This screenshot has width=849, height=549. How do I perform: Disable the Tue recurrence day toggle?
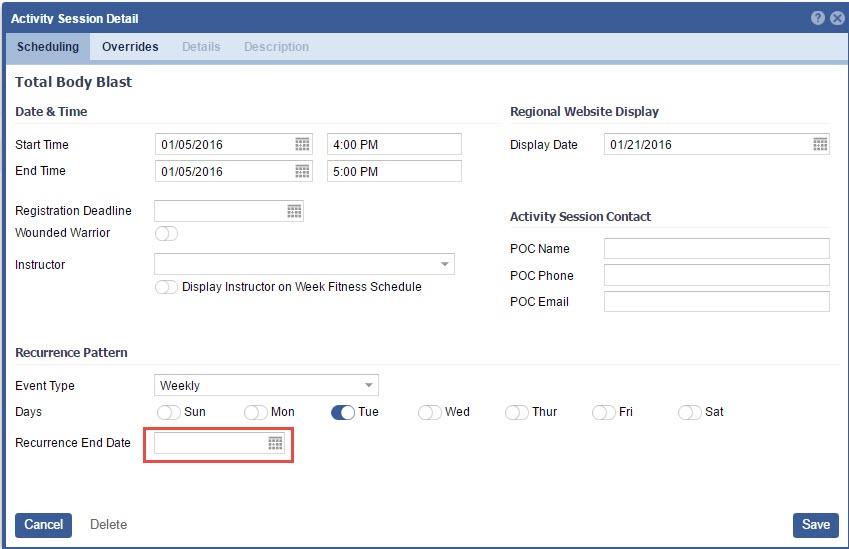[x=342, y=412]
